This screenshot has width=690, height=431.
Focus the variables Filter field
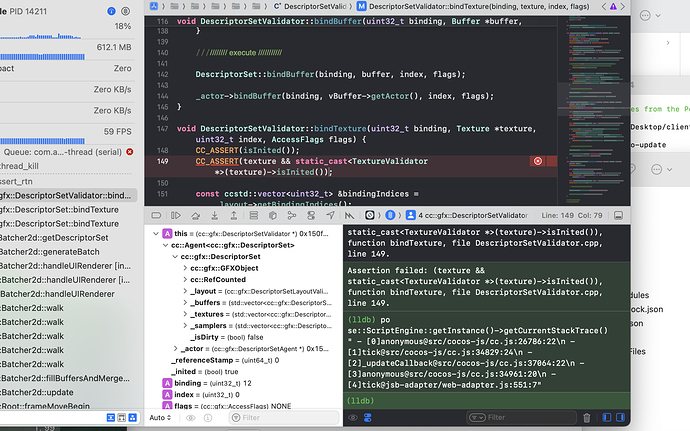pyautogui.click(x=284, y=418)
